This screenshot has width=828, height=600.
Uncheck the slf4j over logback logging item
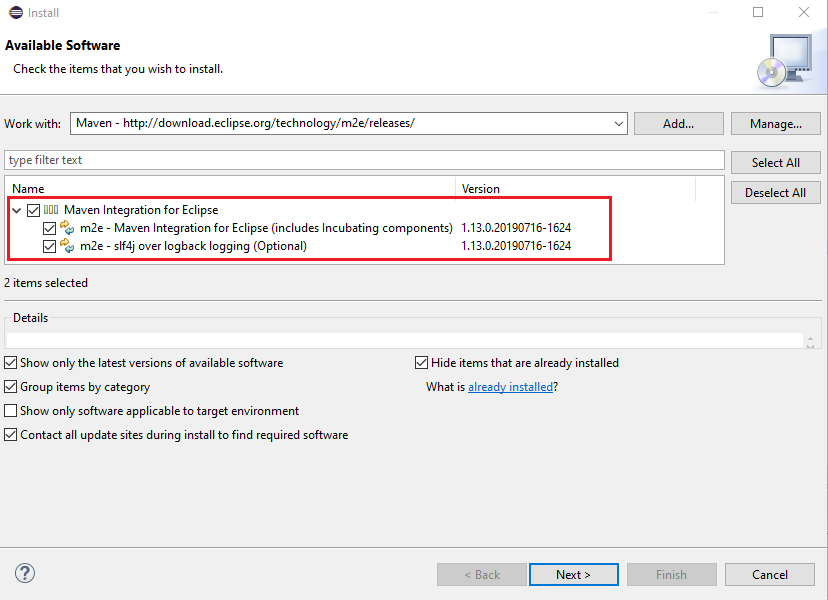coord(50,246)
